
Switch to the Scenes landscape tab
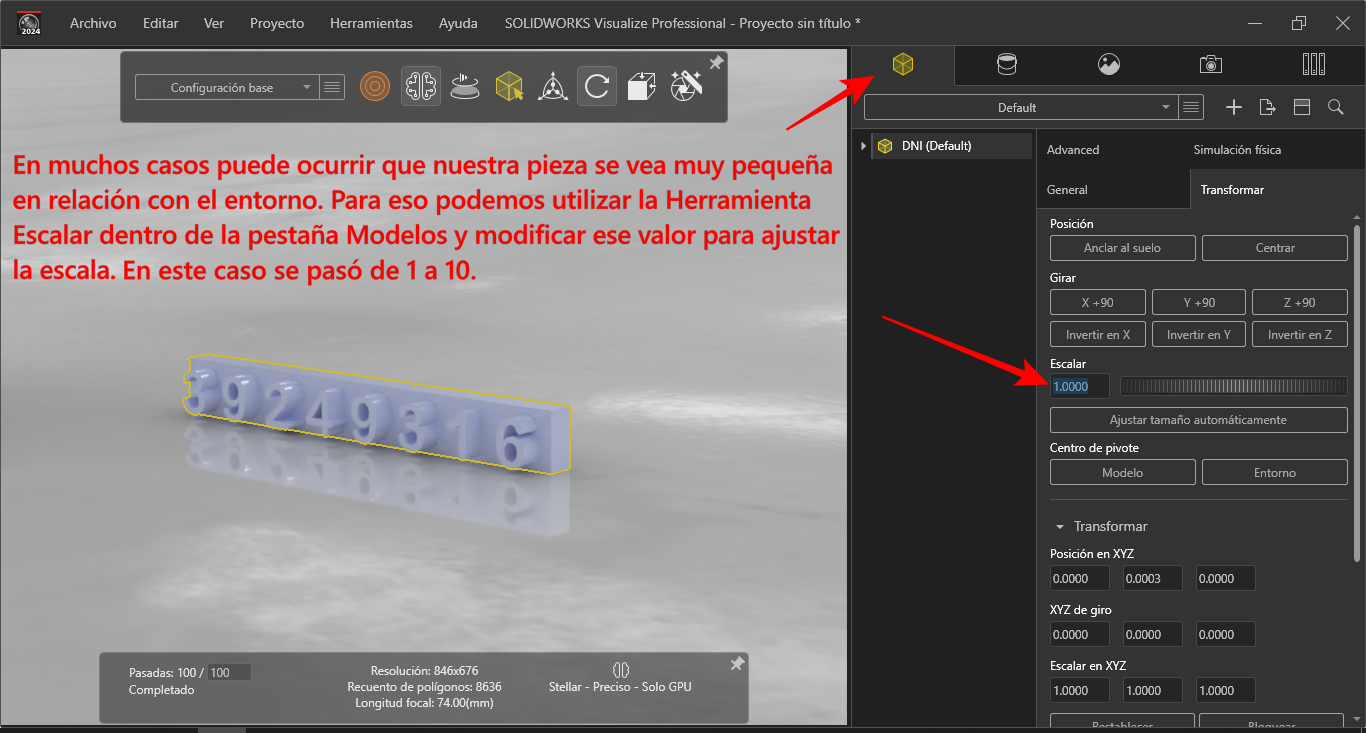[1108, 65]
